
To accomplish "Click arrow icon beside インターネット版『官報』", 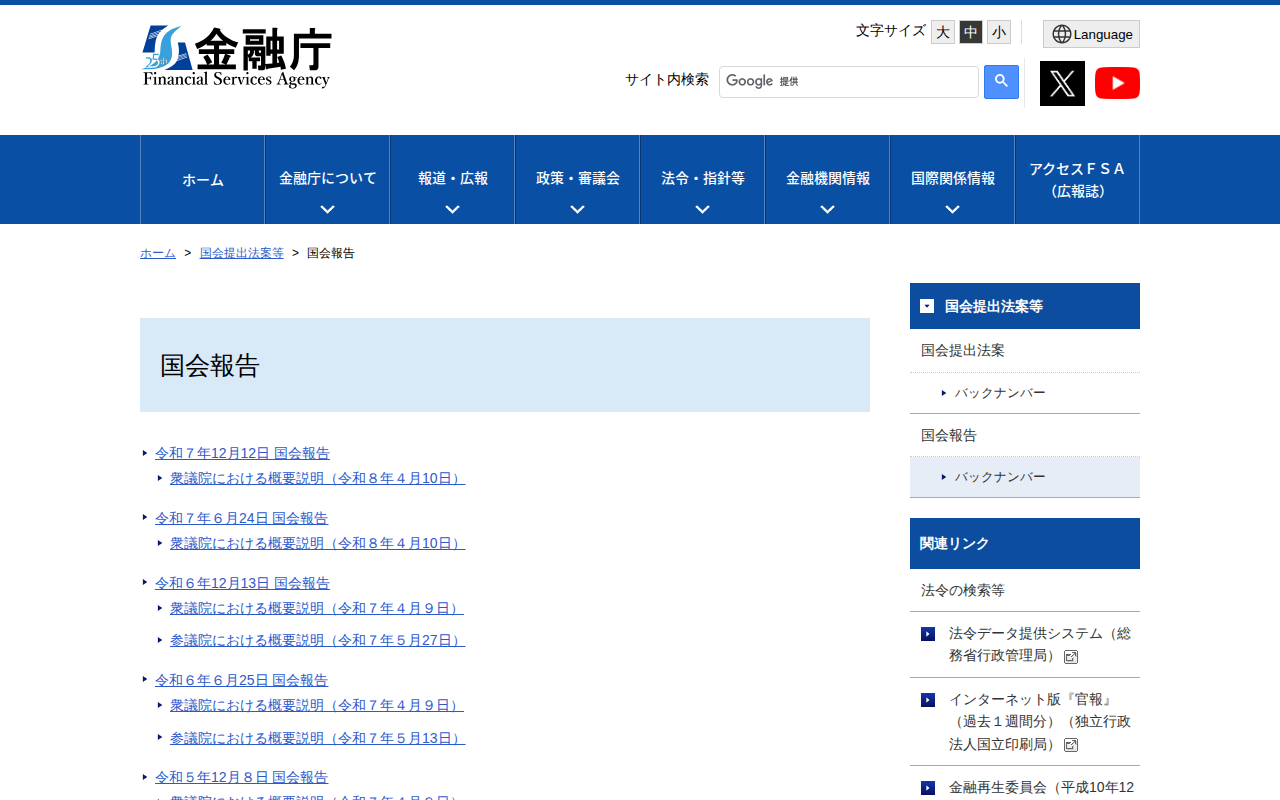I will (x=928, y=700).
